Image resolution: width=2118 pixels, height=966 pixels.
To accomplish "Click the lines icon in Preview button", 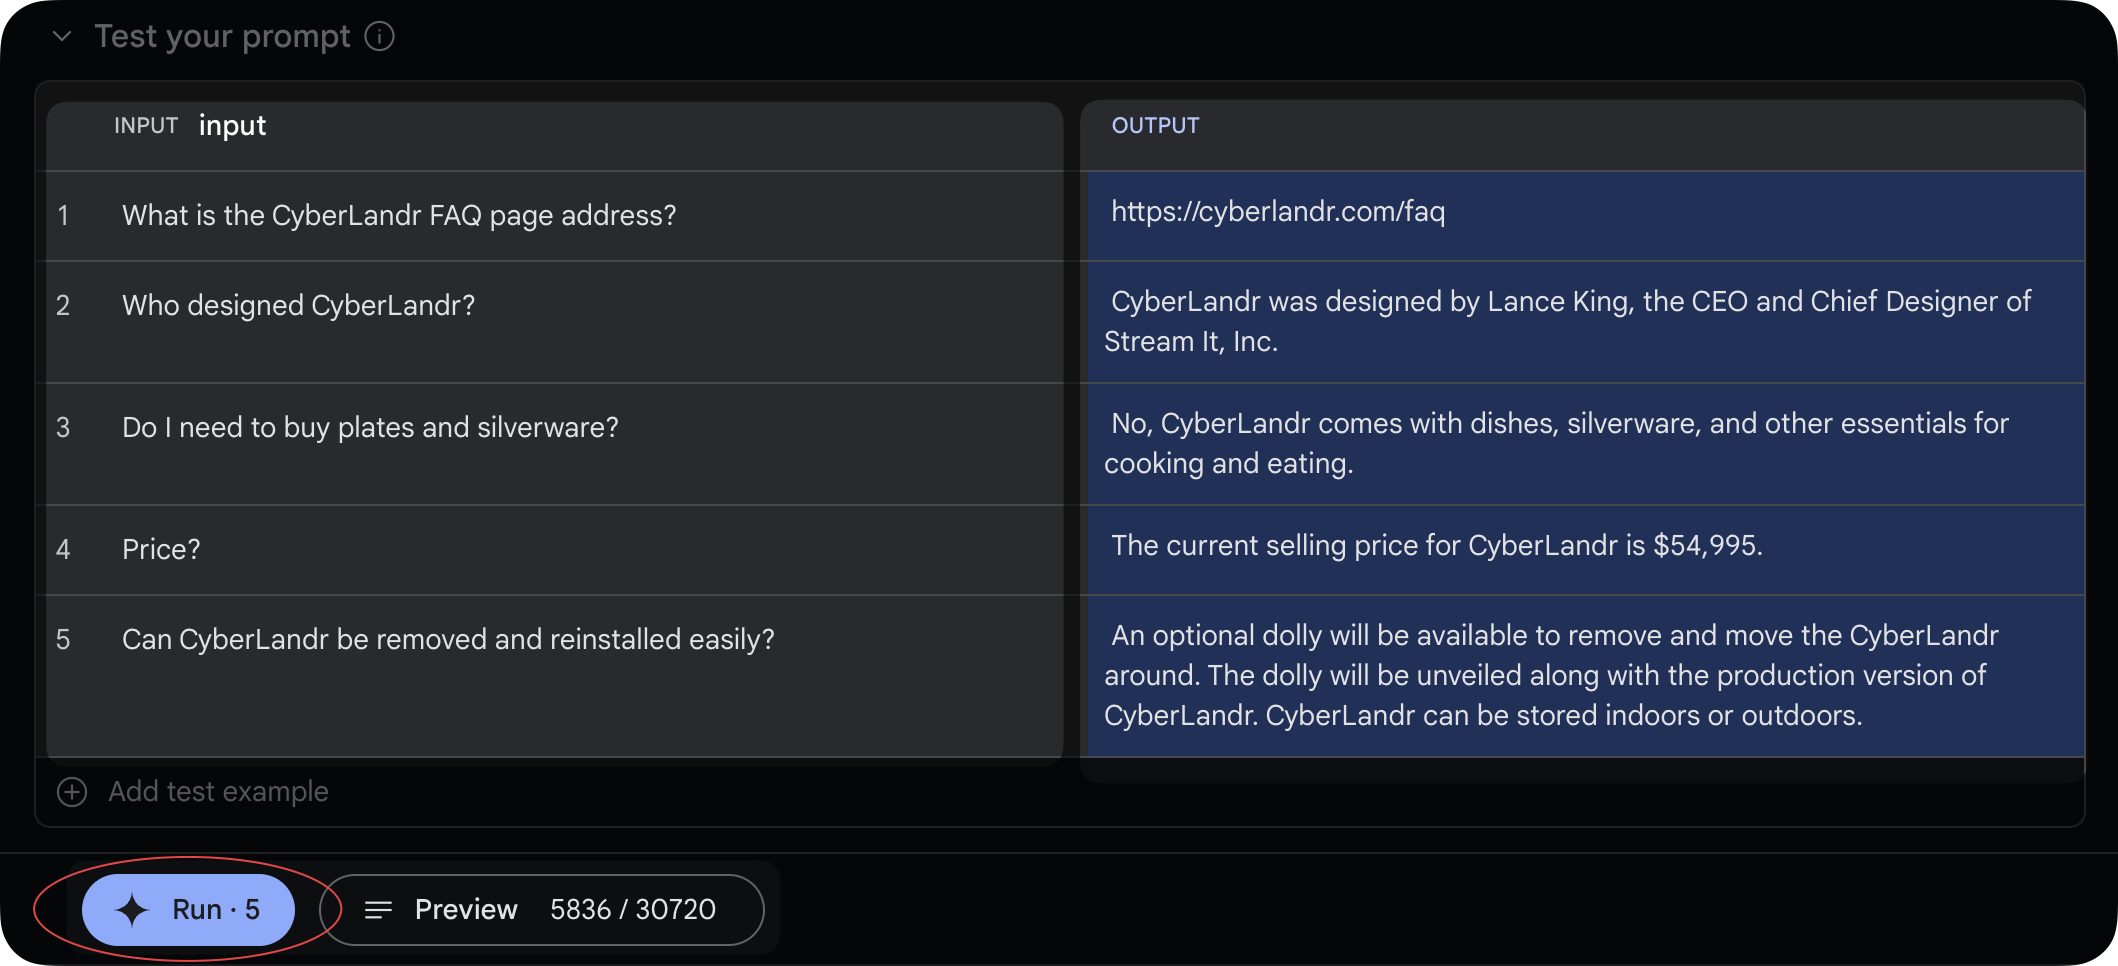I will pos(378,910).
